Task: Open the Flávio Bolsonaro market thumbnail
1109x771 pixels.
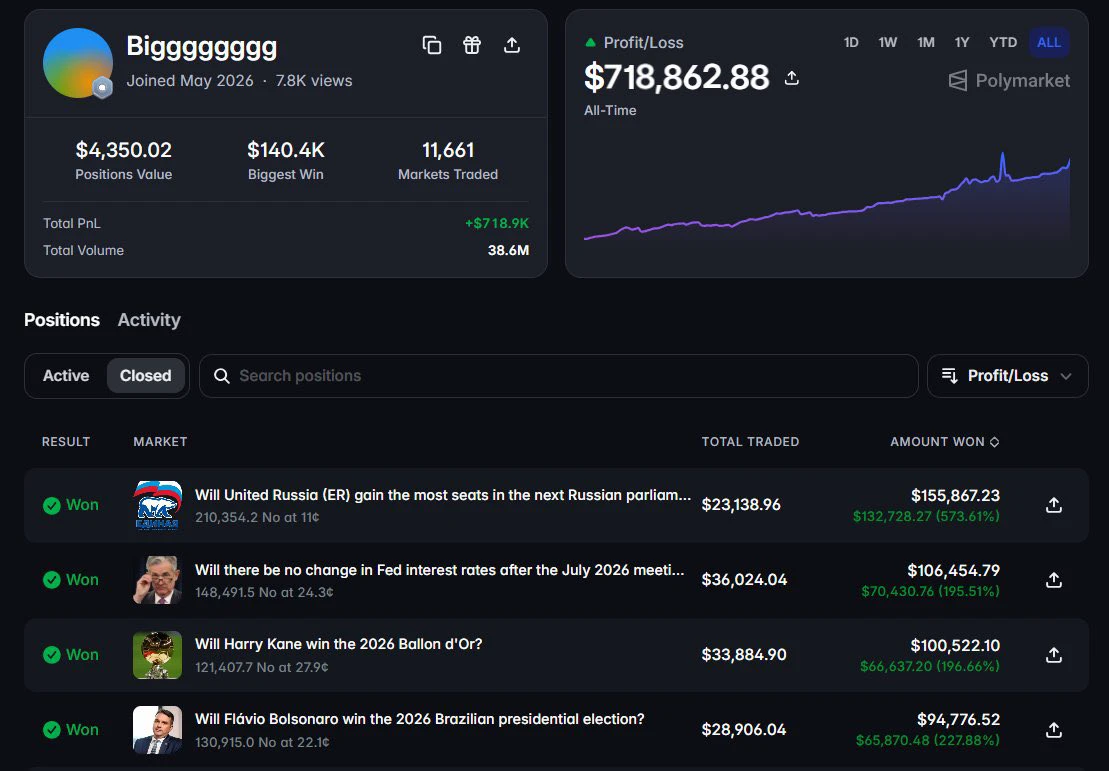Action: 158,730
